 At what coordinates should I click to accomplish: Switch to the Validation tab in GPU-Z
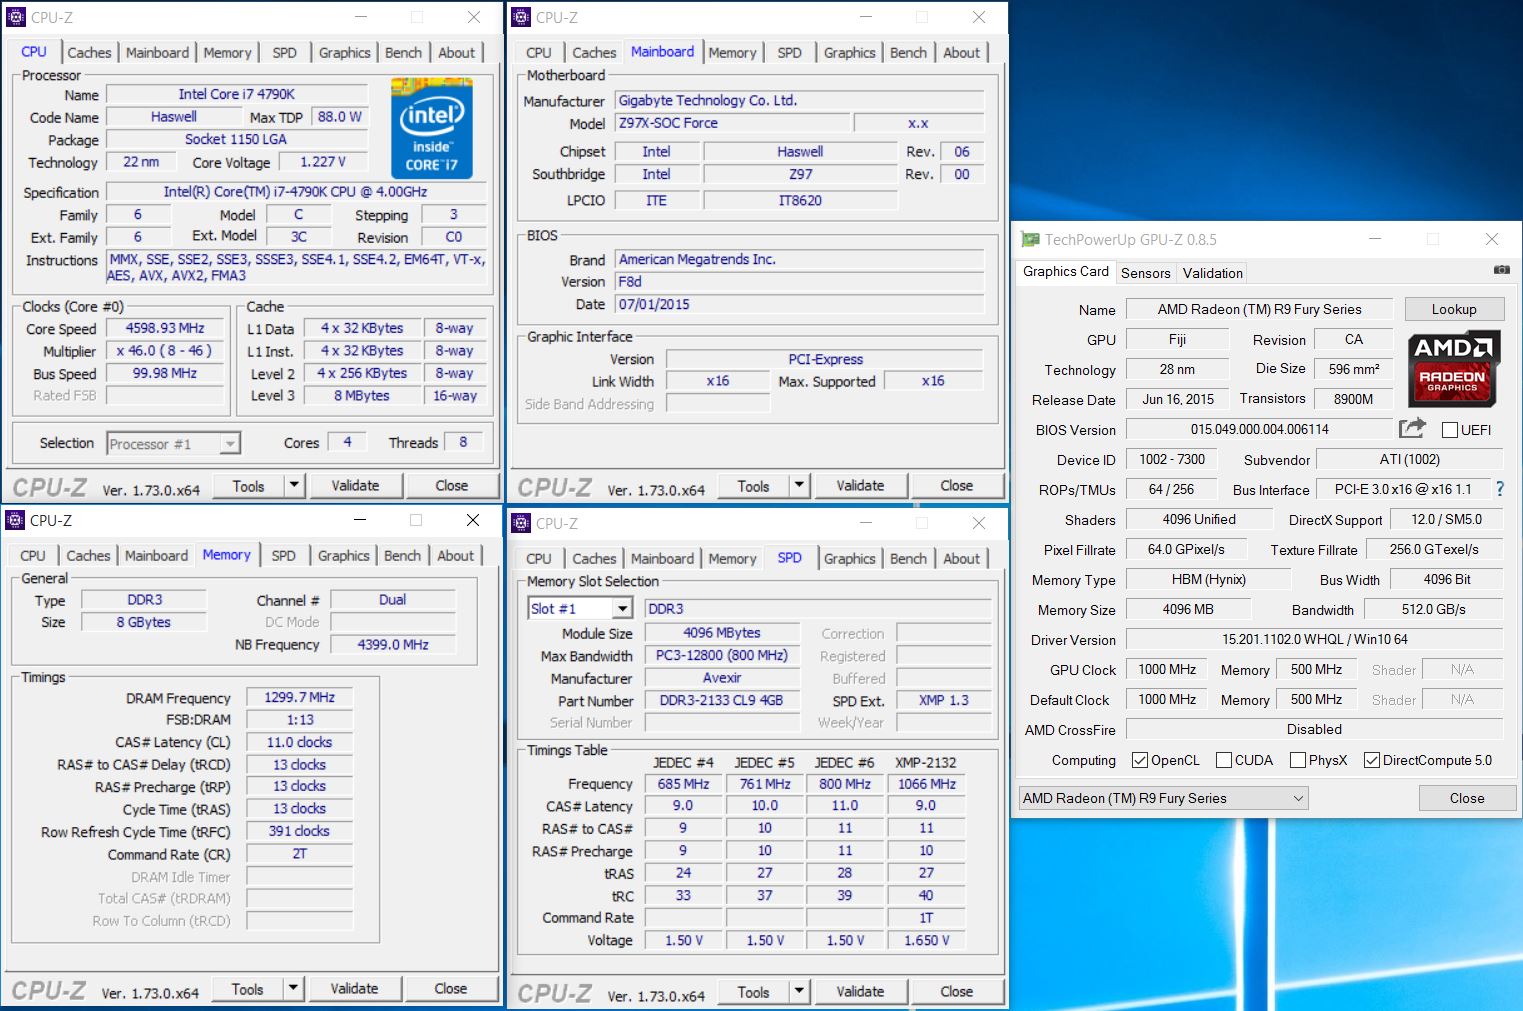click(x=1213, y=273)
